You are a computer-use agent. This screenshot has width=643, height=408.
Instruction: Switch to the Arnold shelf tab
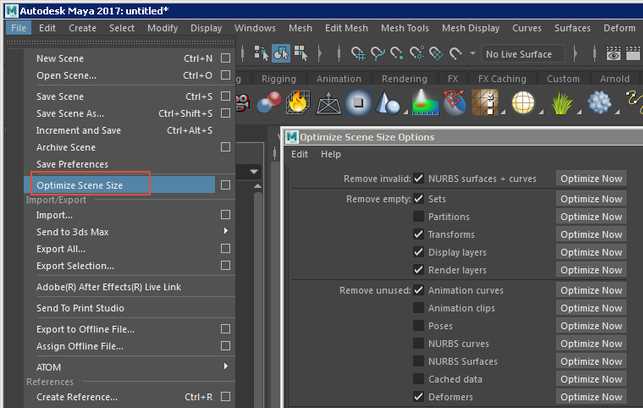point(614,79)
